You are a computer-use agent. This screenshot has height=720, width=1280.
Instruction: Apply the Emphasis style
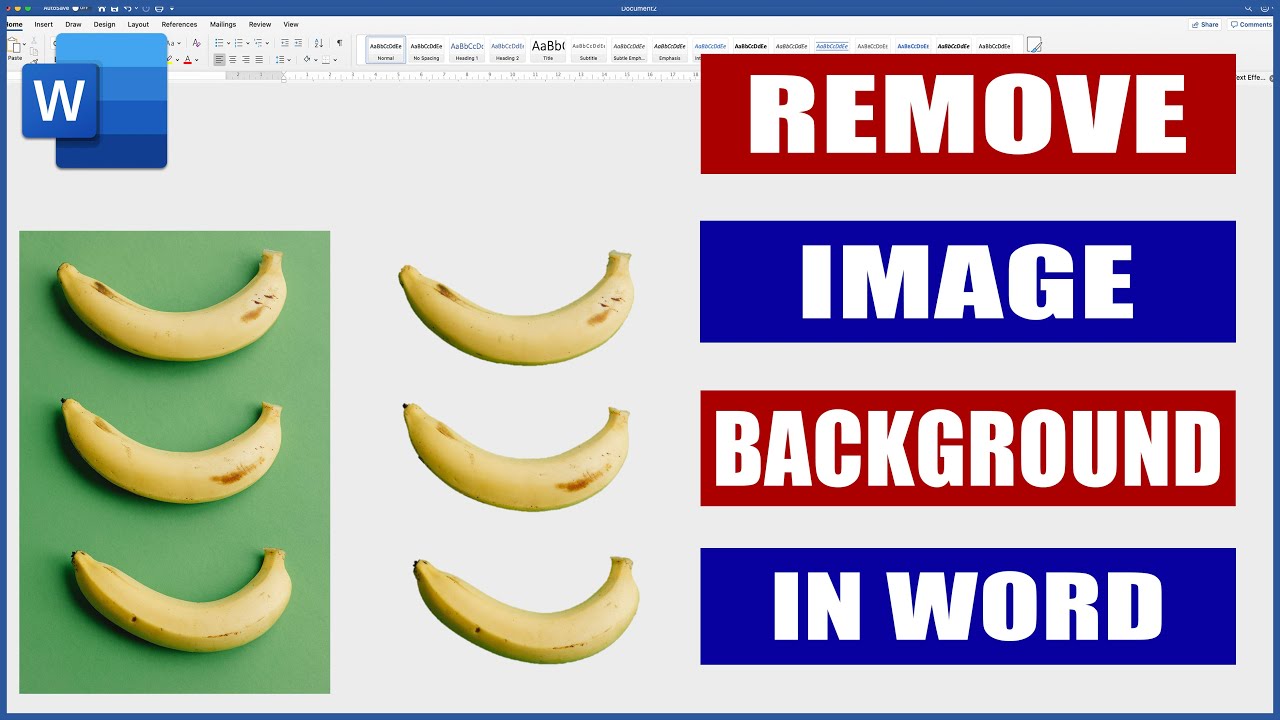(670, 50)
